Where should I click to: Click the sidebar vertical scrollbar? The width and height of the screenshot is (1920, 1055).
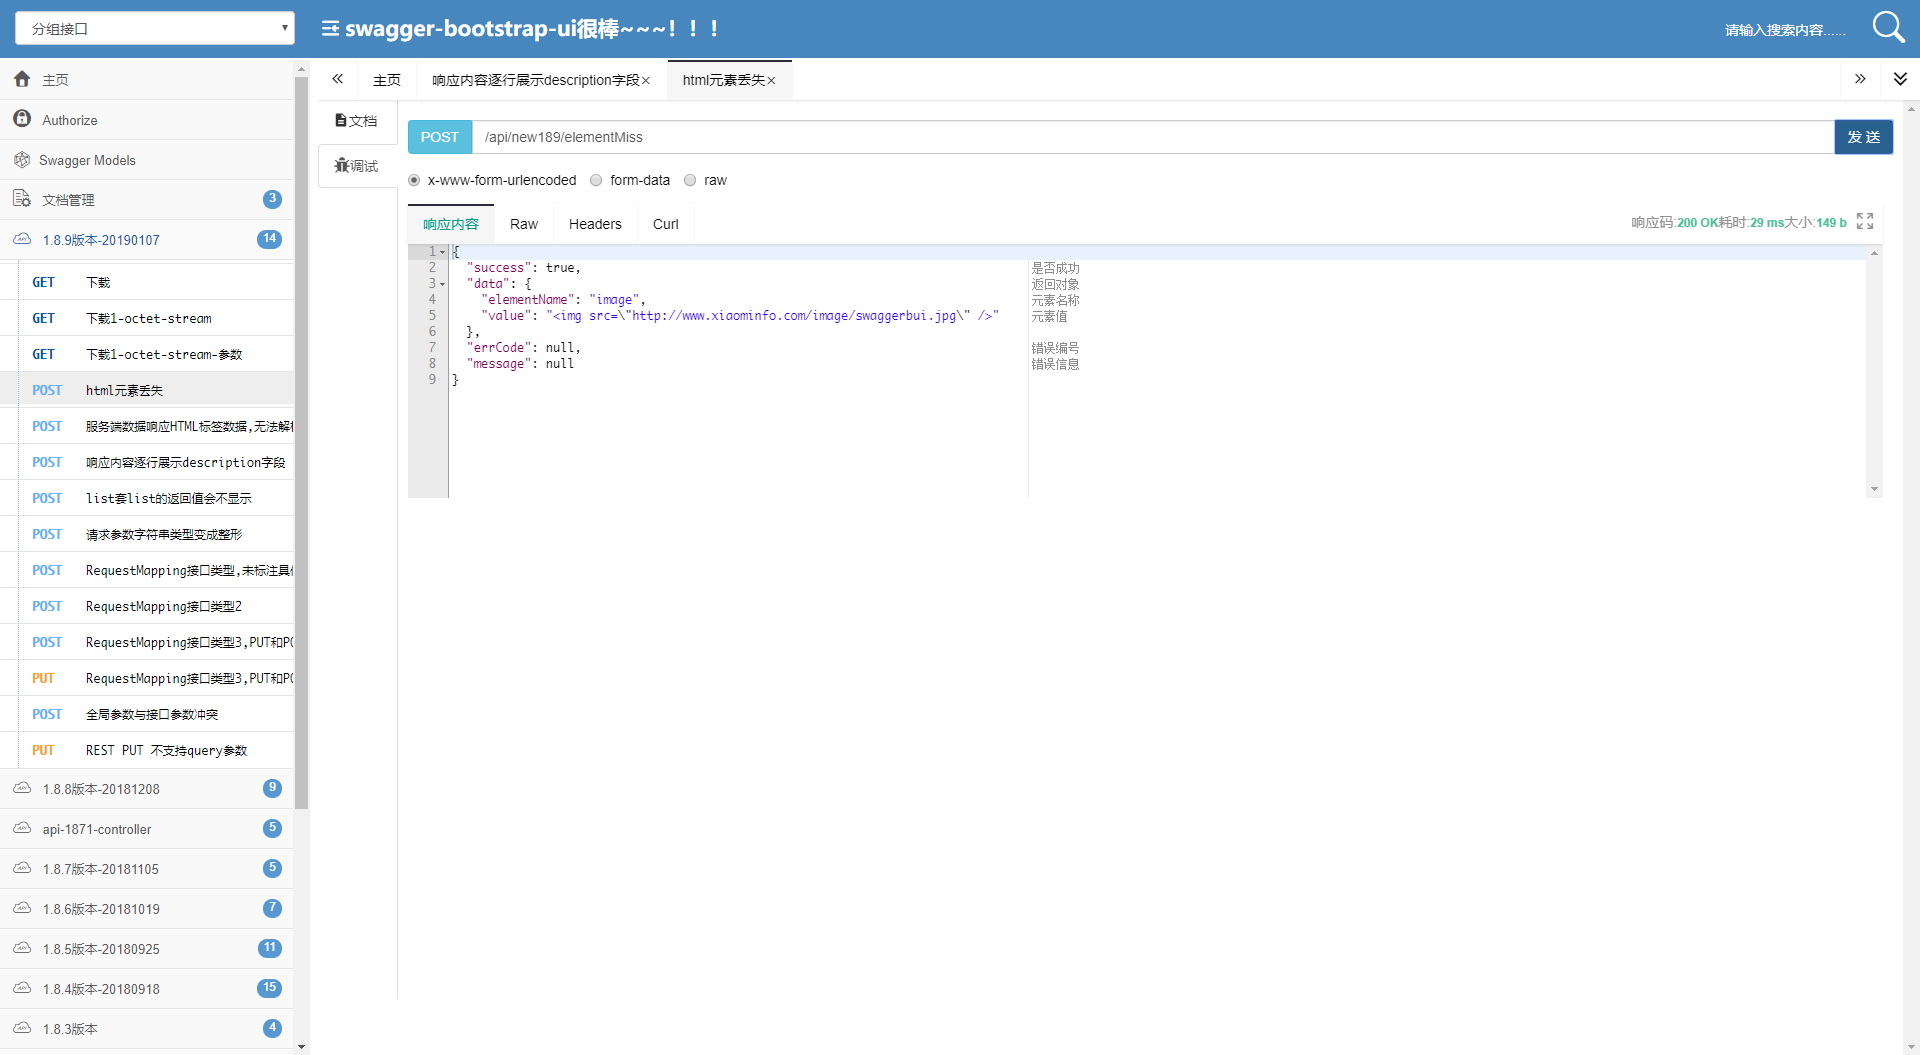click(301, 440)
